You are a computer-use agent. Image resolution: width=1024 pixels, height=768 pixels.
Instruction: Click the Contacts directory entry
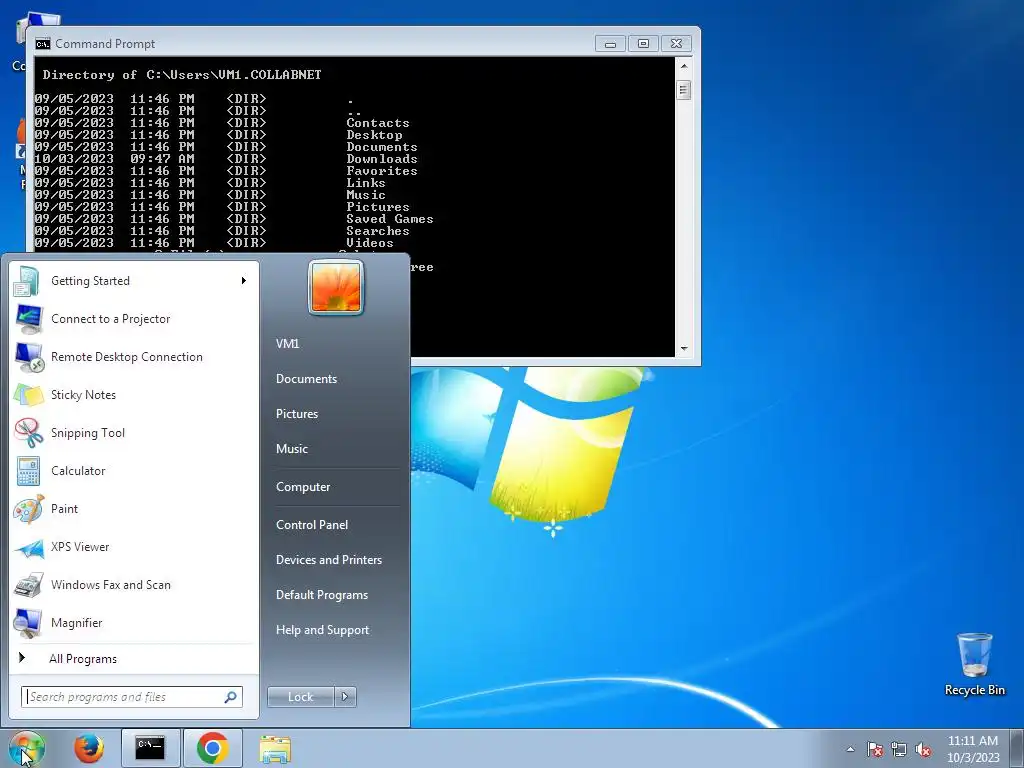(x=377, y=123)
